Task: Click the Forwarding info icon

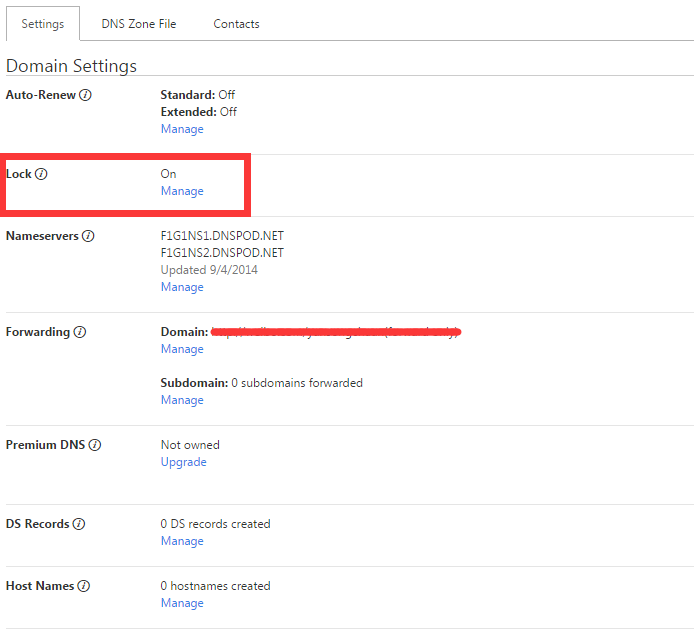Action: [x=80, y=332]
